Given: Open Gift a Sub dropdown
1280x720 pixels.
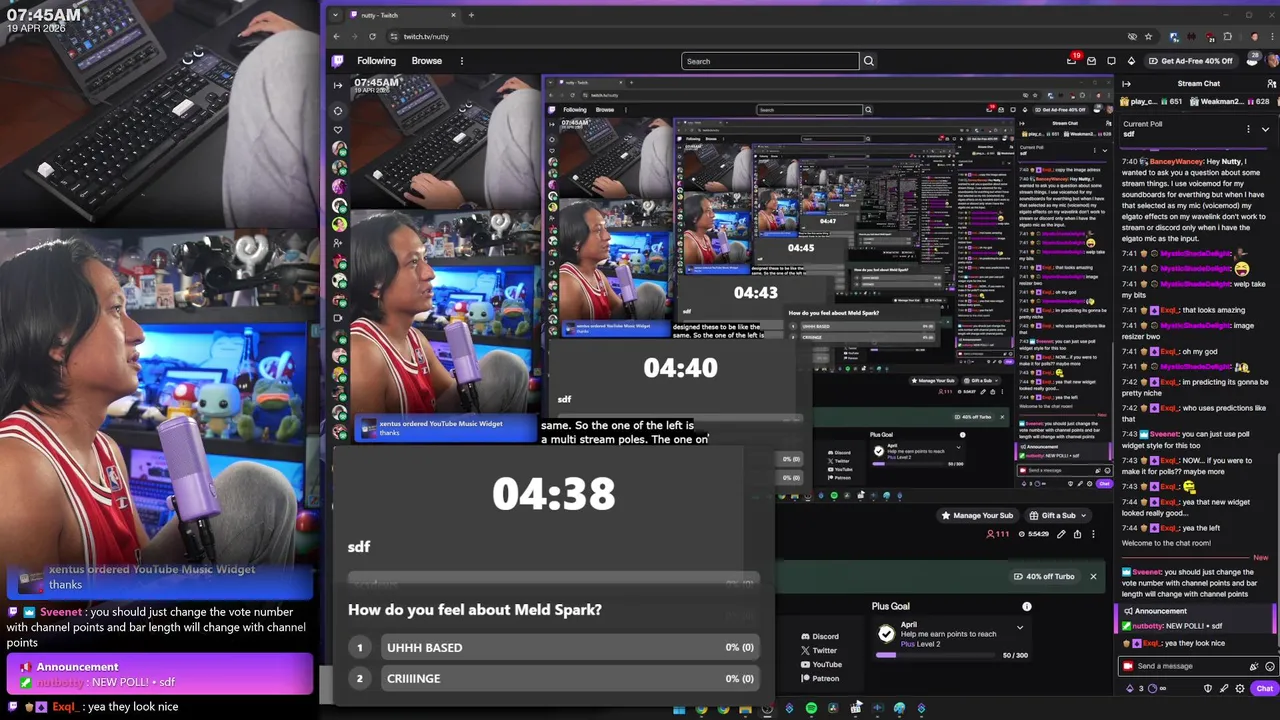Looking at the screenshot, I should [1058, 515].
